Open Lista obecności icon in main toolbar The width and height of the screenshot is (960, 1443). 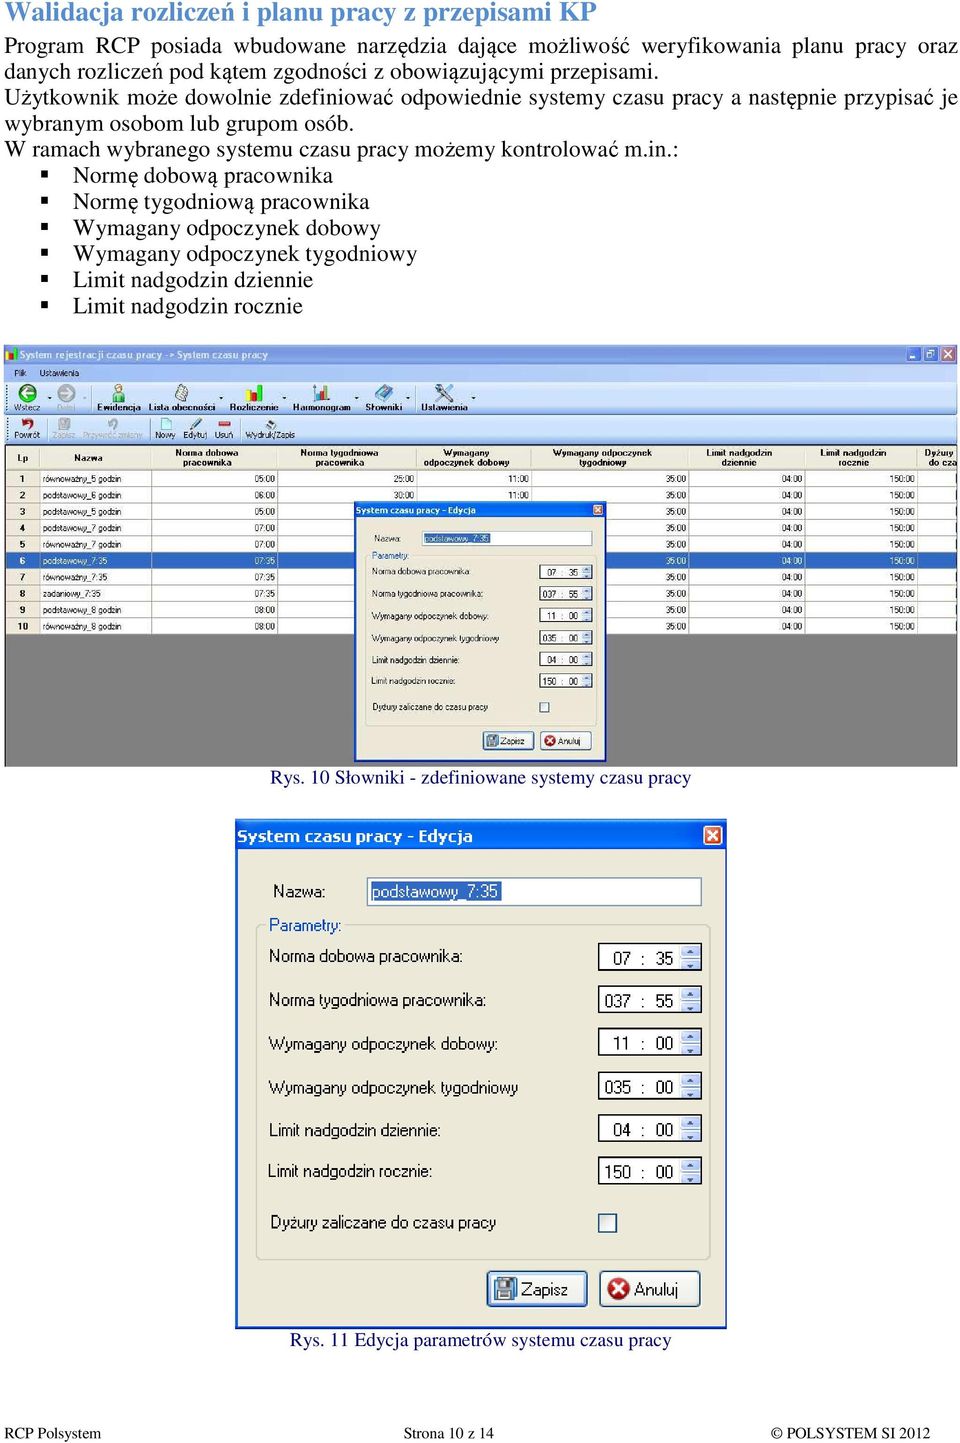coord(181,392)
